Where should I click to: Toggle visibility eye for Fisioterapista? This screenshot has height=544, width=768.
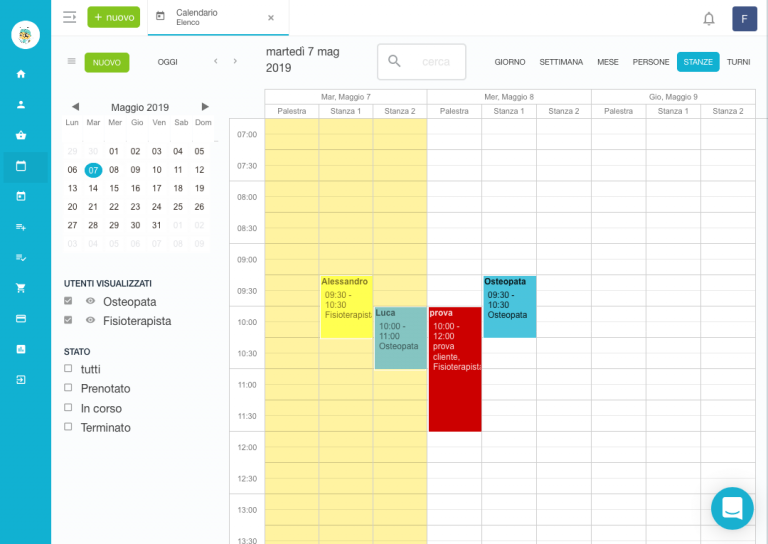(90, 321)
